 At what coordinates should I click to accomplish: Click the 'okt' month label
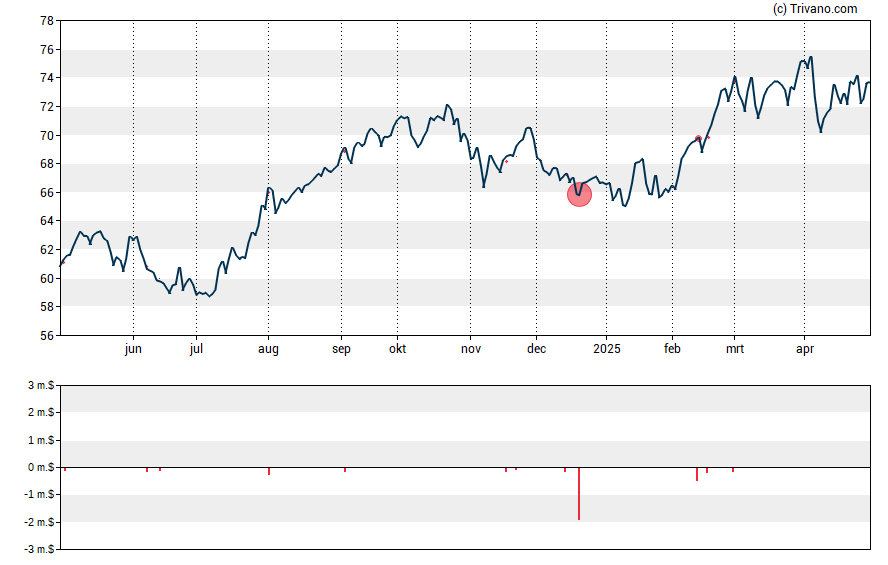[x=398, y=349]
